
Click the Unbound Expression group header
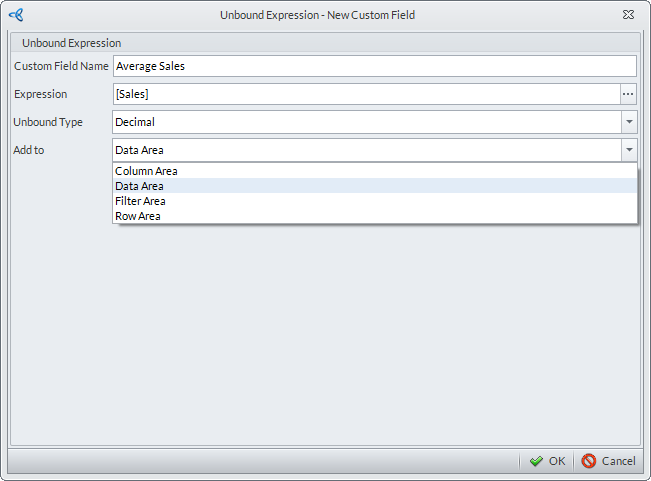[x=72, y=43]
